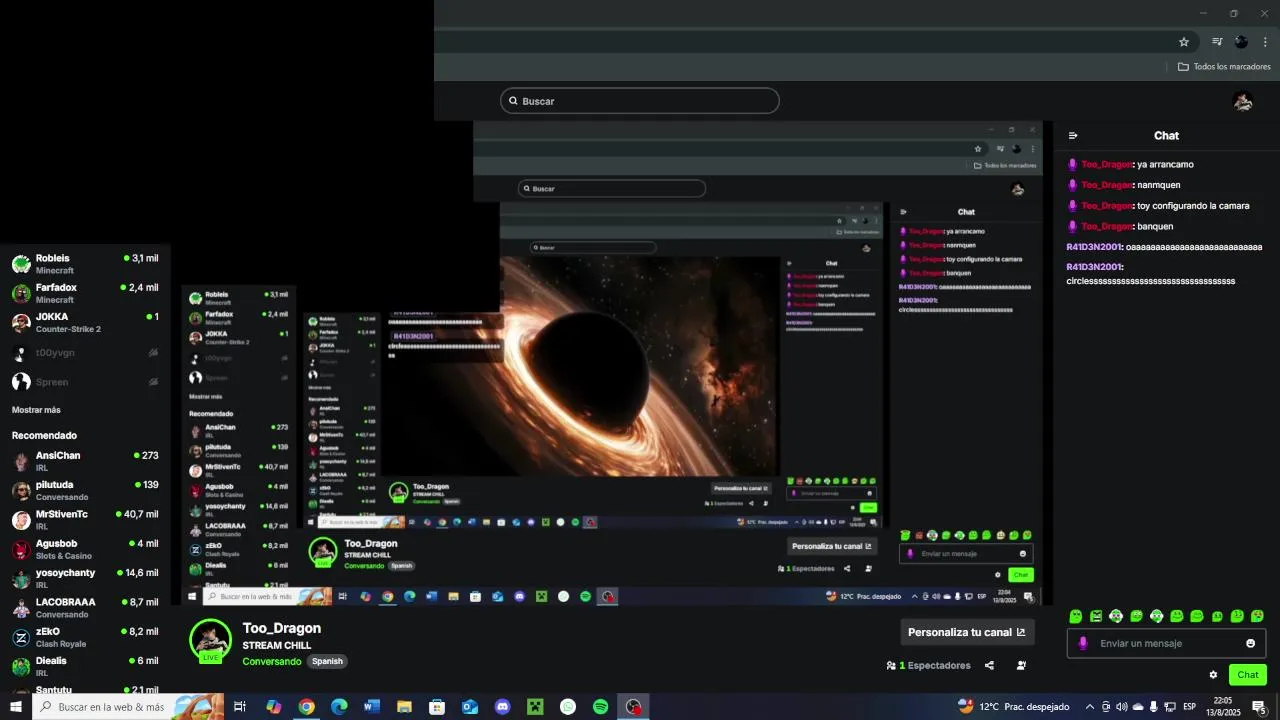Open Spotify from the taskbar
Screen dimensions: 1280x720
pos(600,707)
